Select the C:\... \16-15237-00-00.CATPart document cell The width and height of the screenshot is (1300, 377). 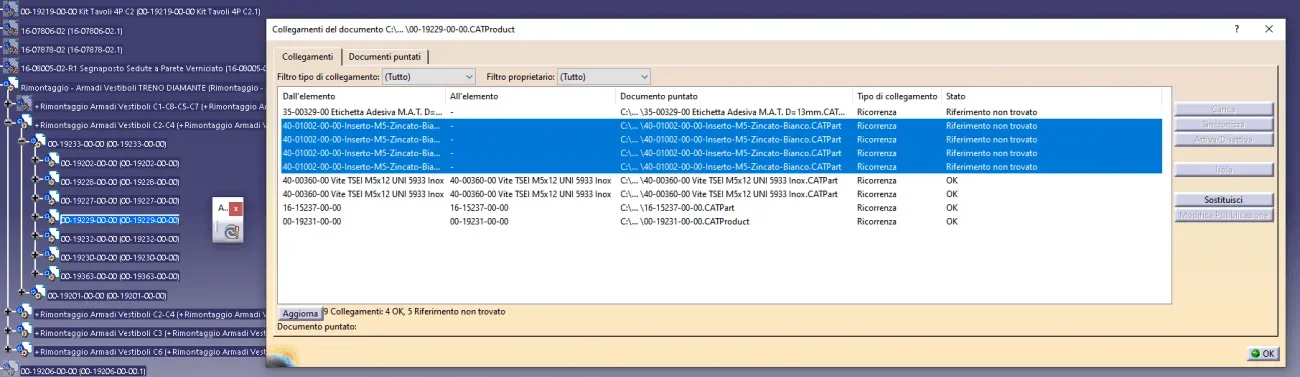coord(735,207)
